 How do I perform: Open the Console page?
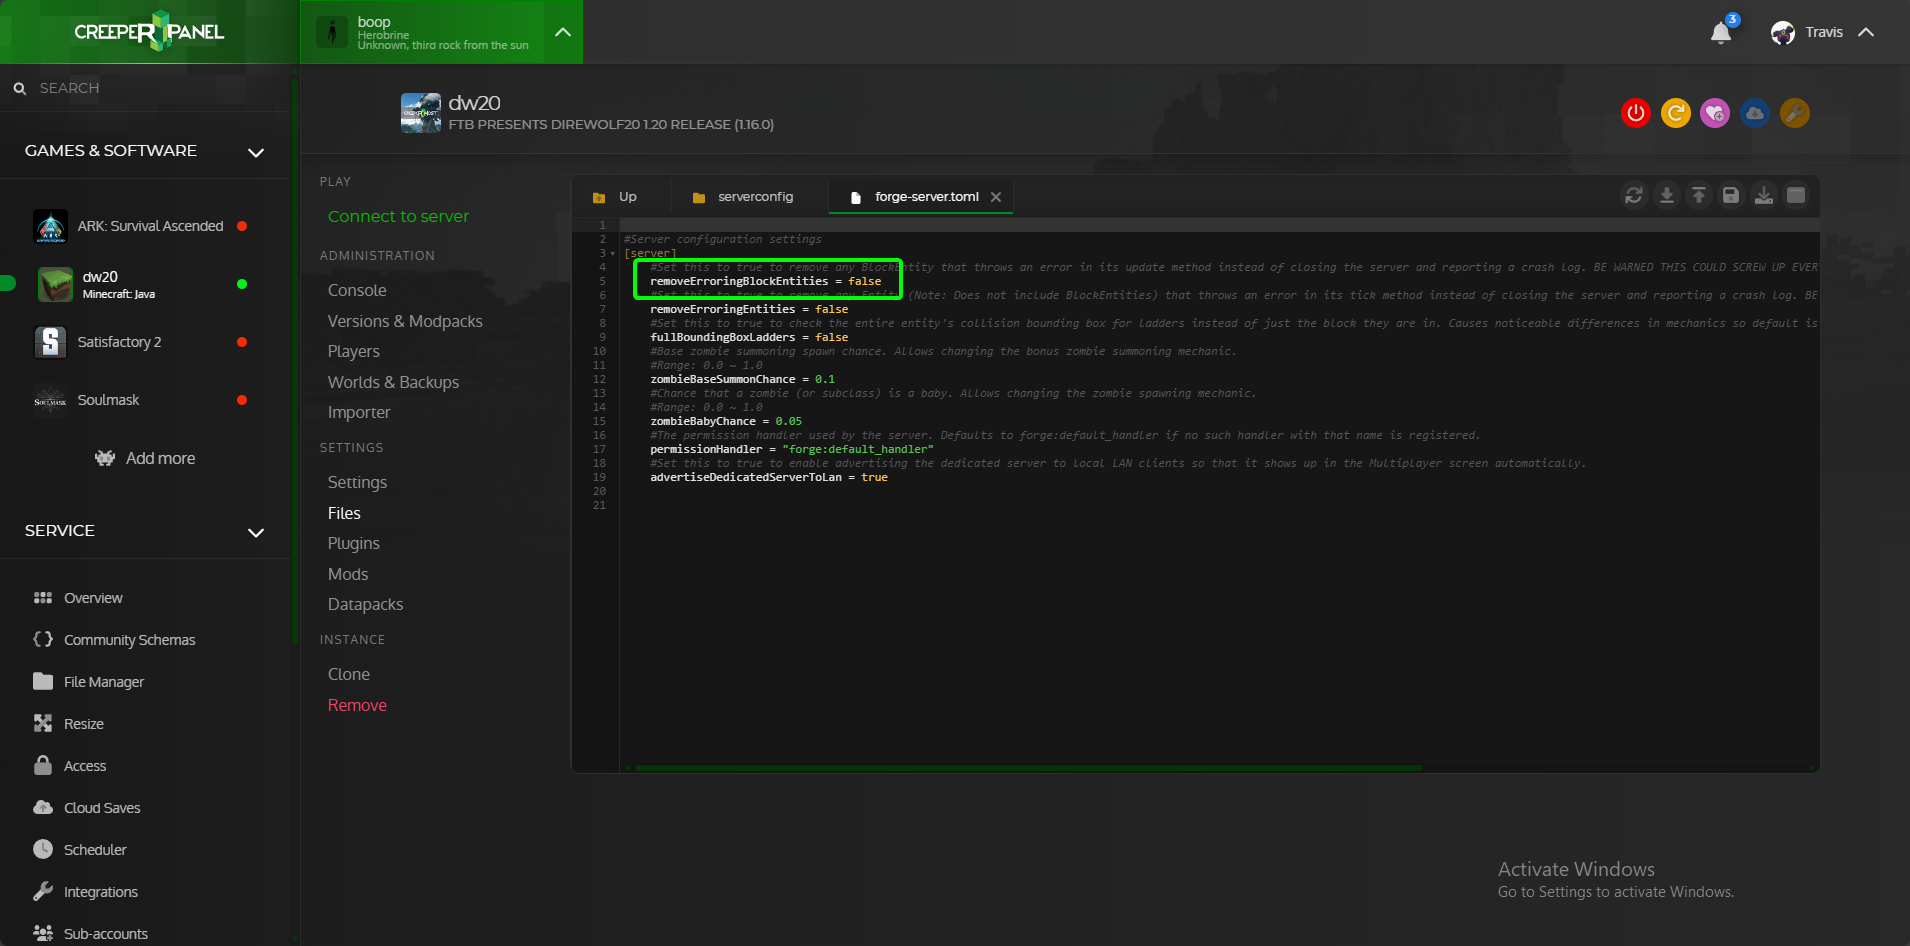tap(357, 290)
